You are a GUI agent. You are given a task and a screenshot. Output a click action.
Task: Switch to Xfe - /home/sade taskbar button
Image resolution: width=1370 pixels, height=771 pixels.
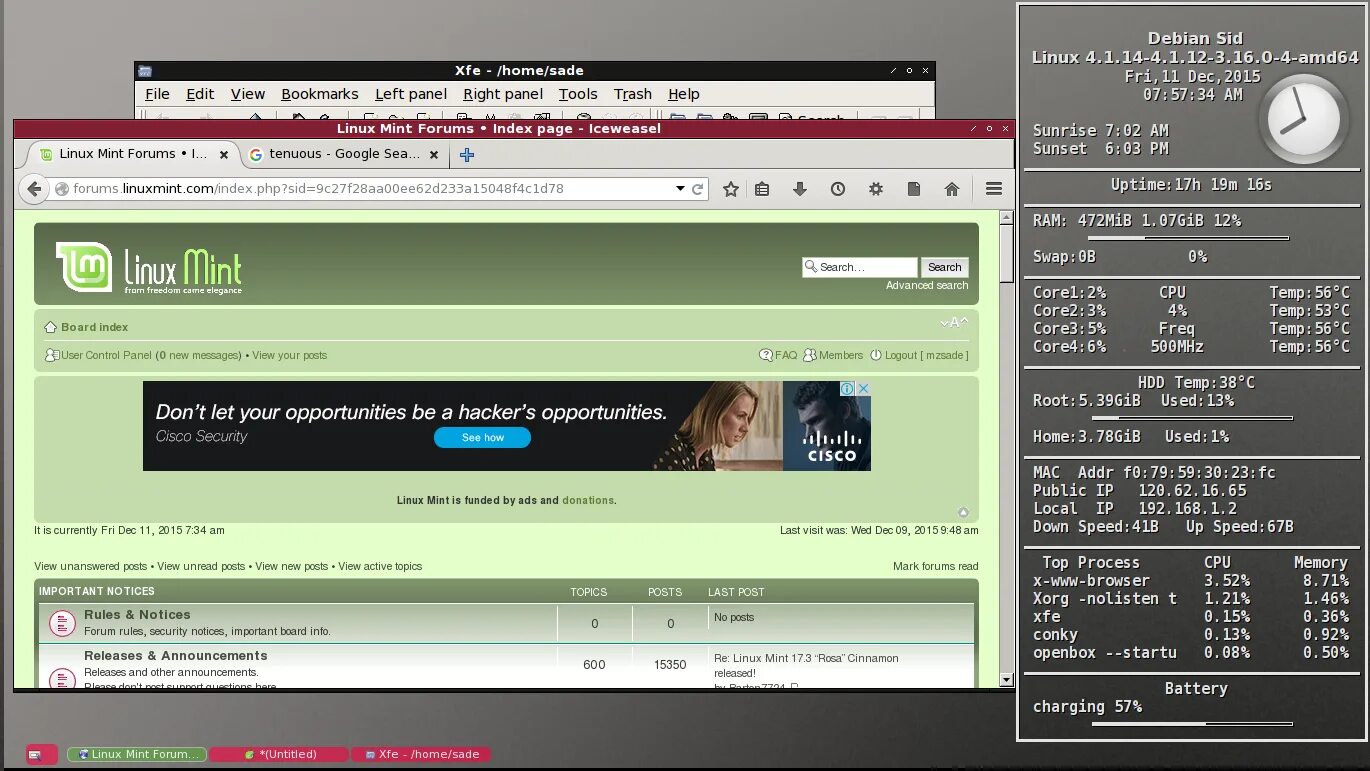(421, 754)
